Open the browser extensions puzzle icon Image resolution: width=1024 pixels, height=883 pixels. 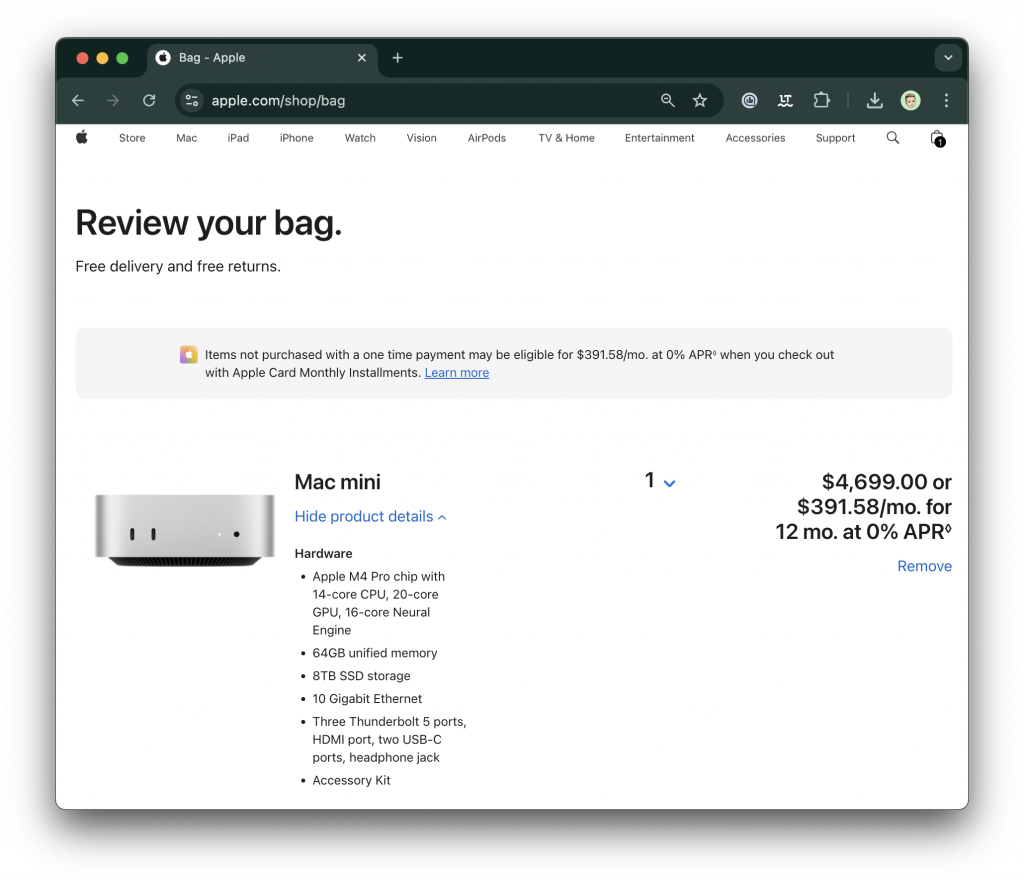tap(821, 100)
